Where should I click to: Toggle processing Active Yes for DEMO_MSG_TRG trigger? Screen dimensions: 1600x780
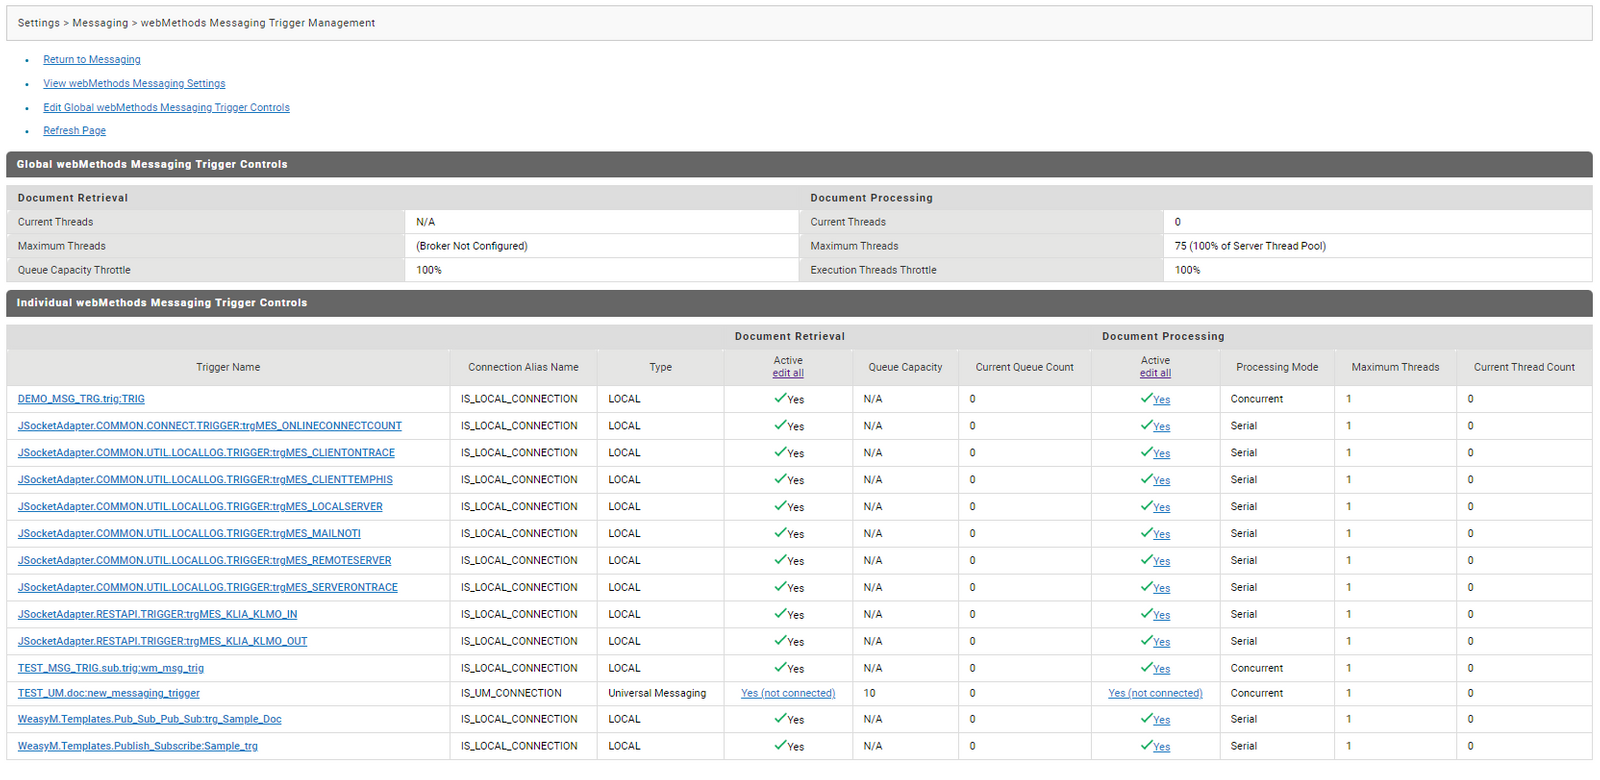click(1161, 400)
